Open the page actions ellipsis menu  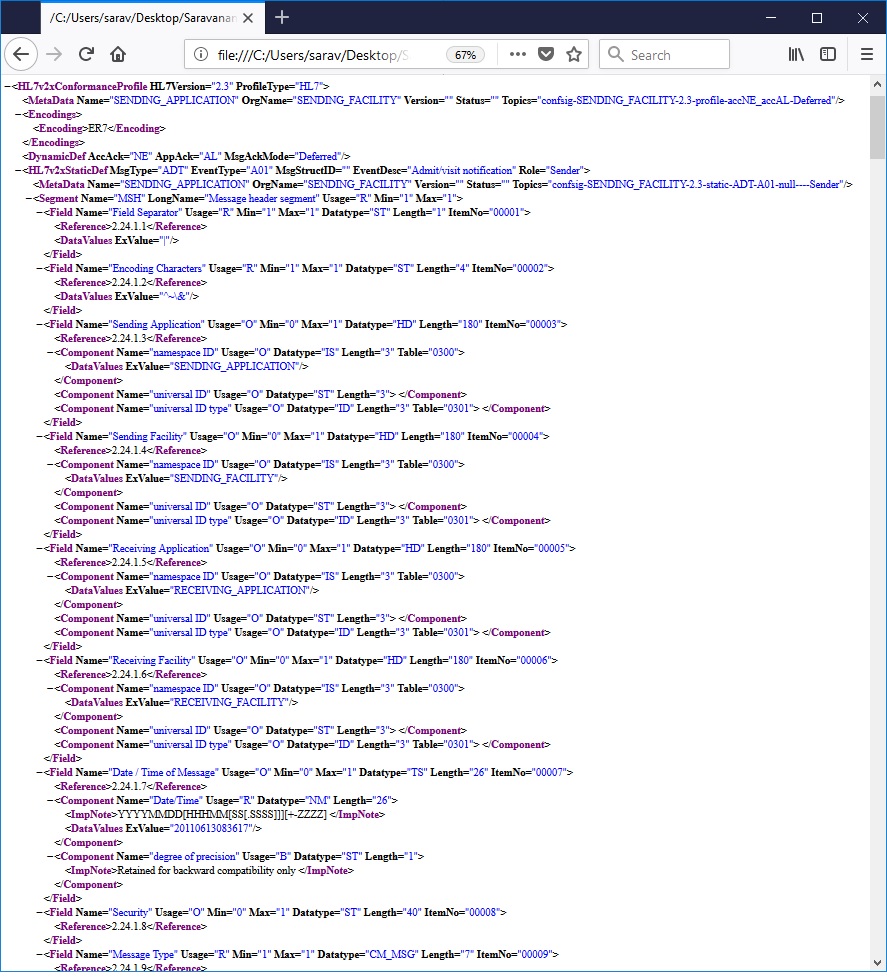point(517,54)
